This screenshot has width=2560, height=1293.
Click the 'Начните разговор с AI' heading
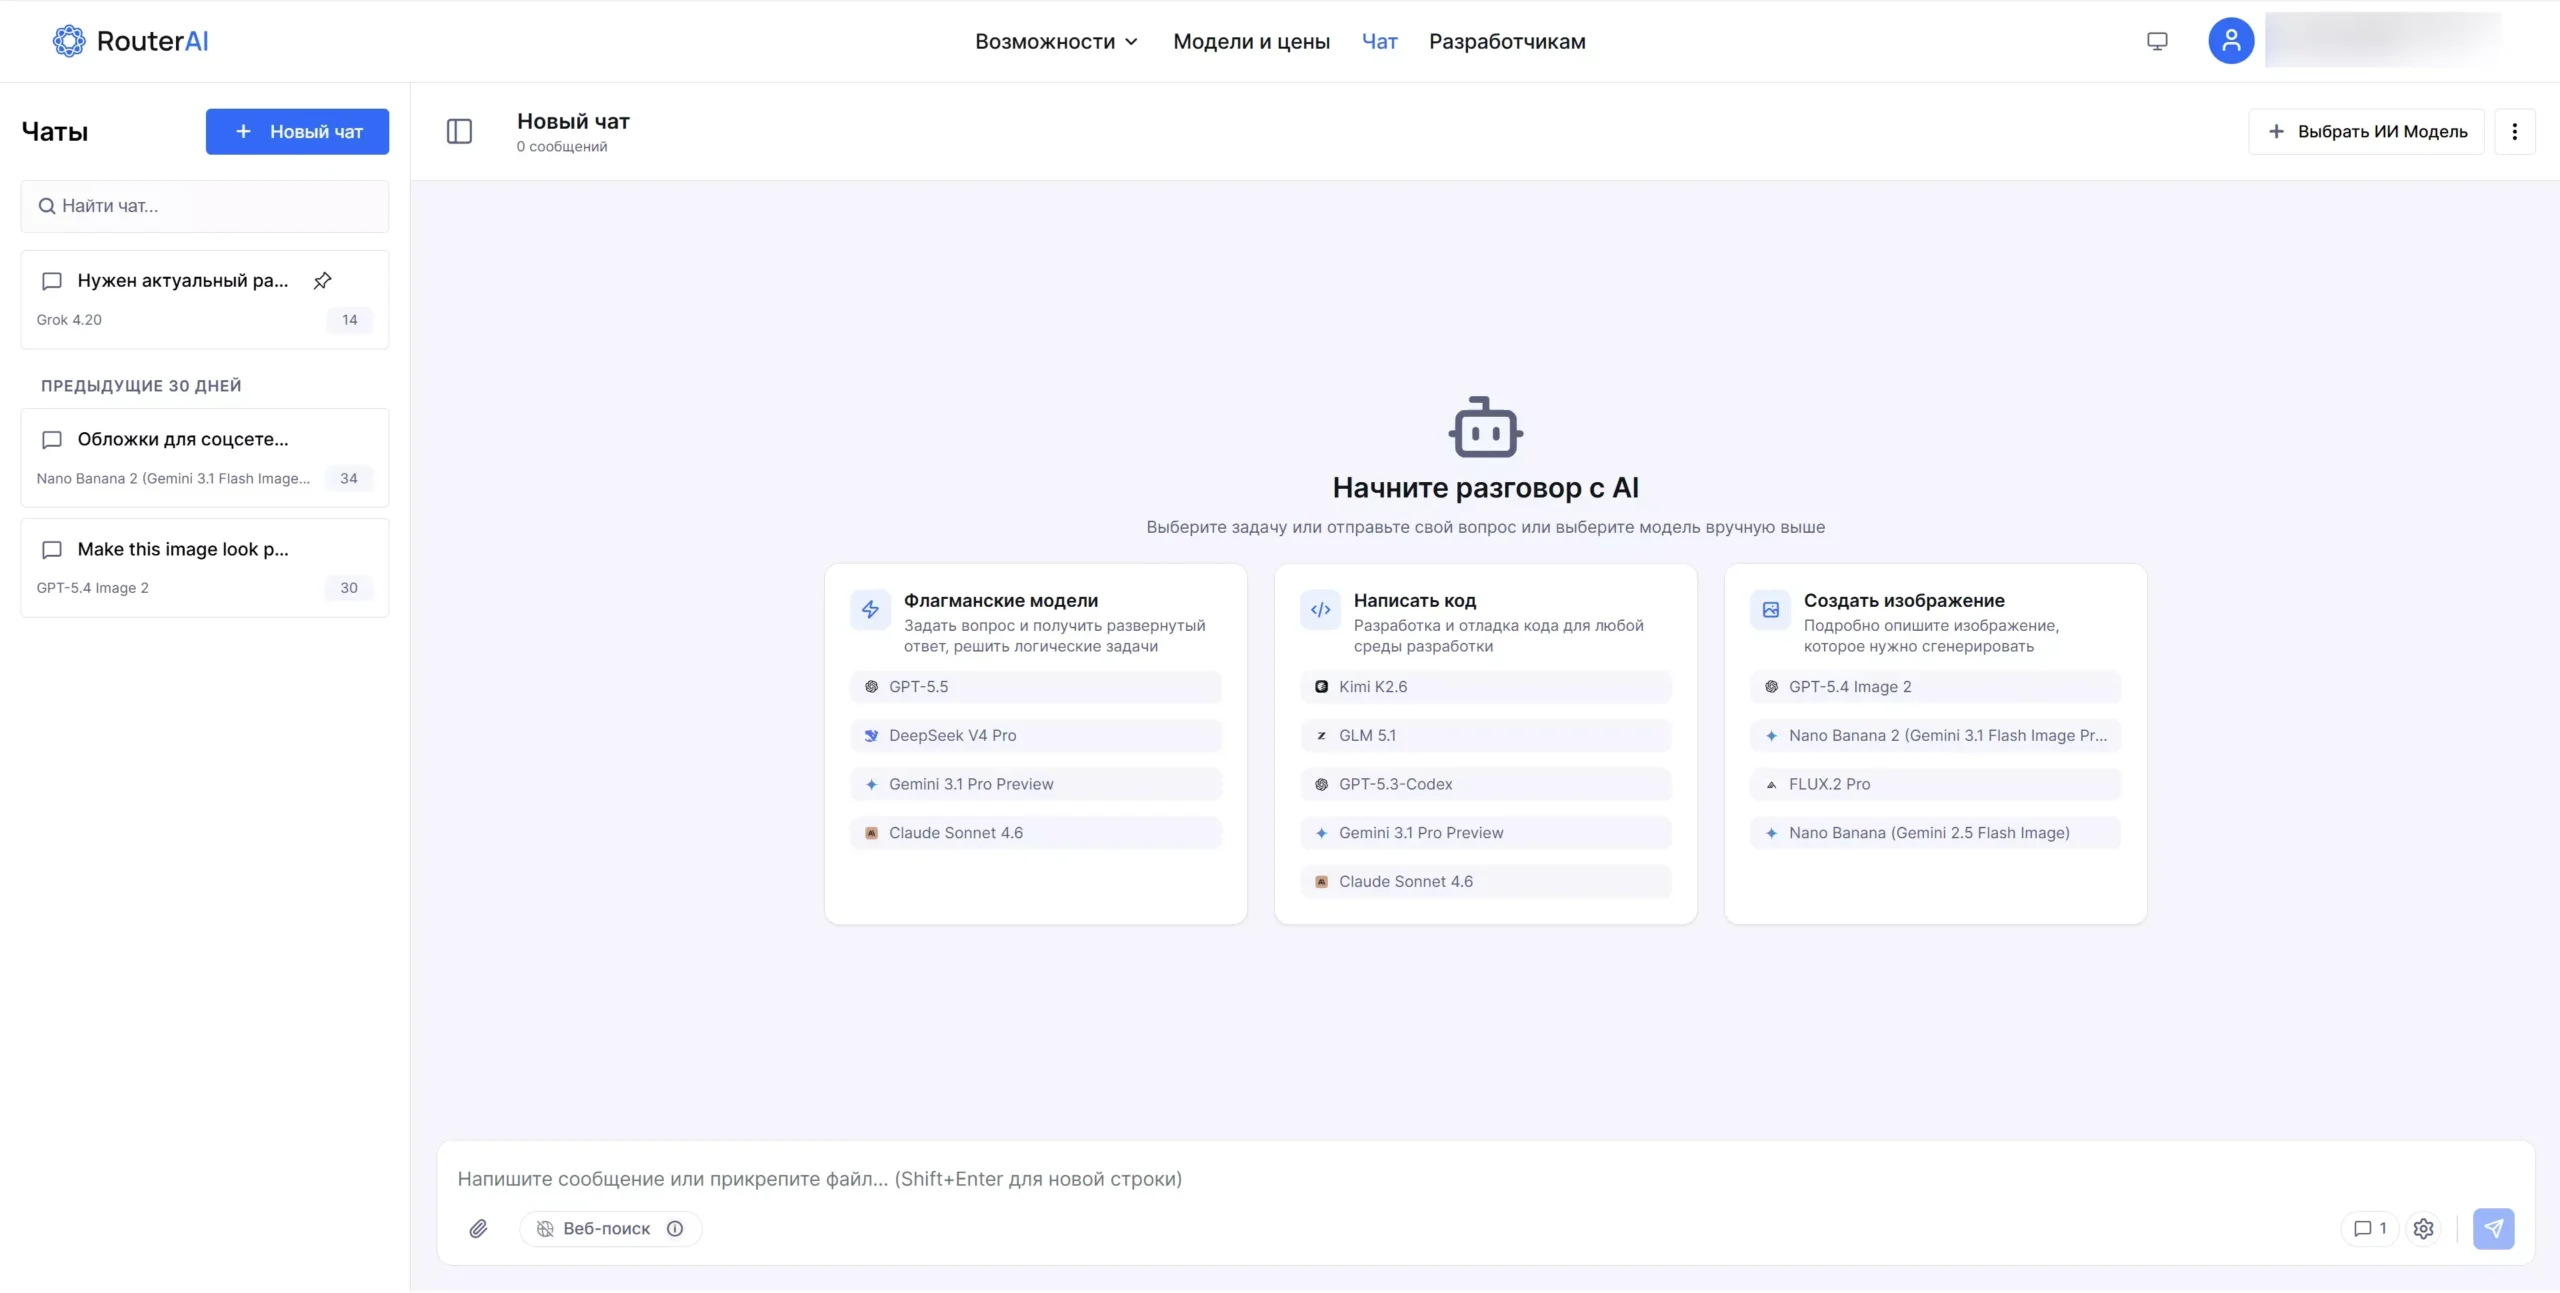pos(1485,487)
